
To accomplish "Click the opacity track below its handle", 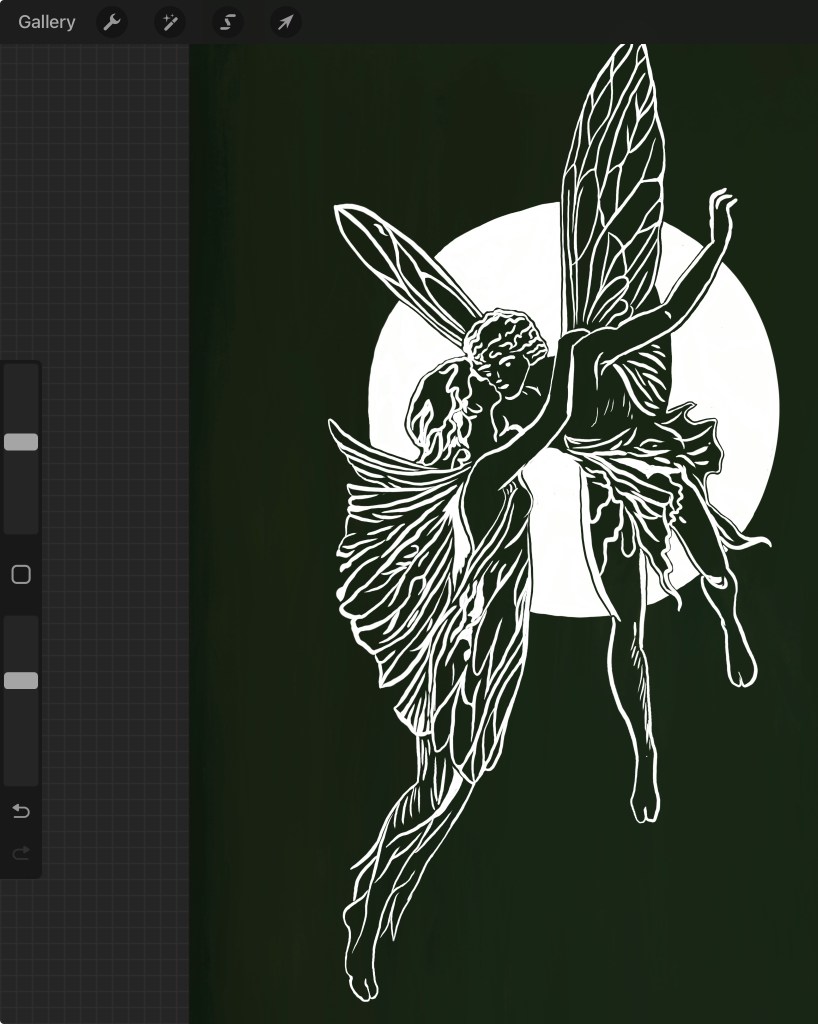I will click(21, 740).
